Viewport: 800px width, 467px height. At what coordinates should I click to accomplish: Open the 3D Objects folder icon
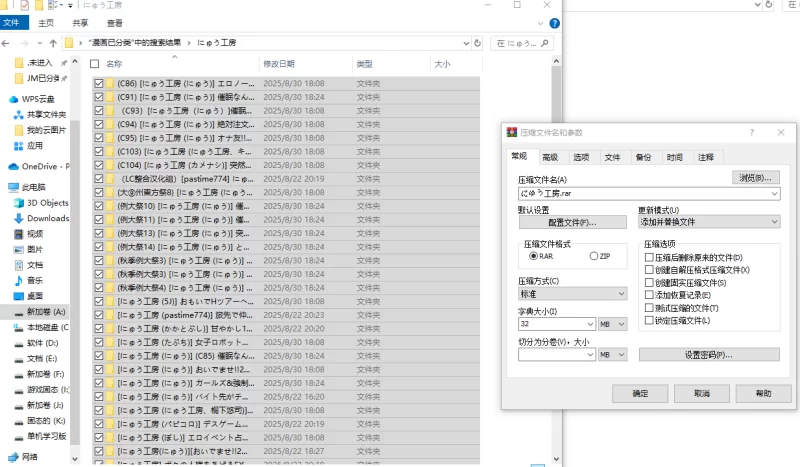[19, 202]
